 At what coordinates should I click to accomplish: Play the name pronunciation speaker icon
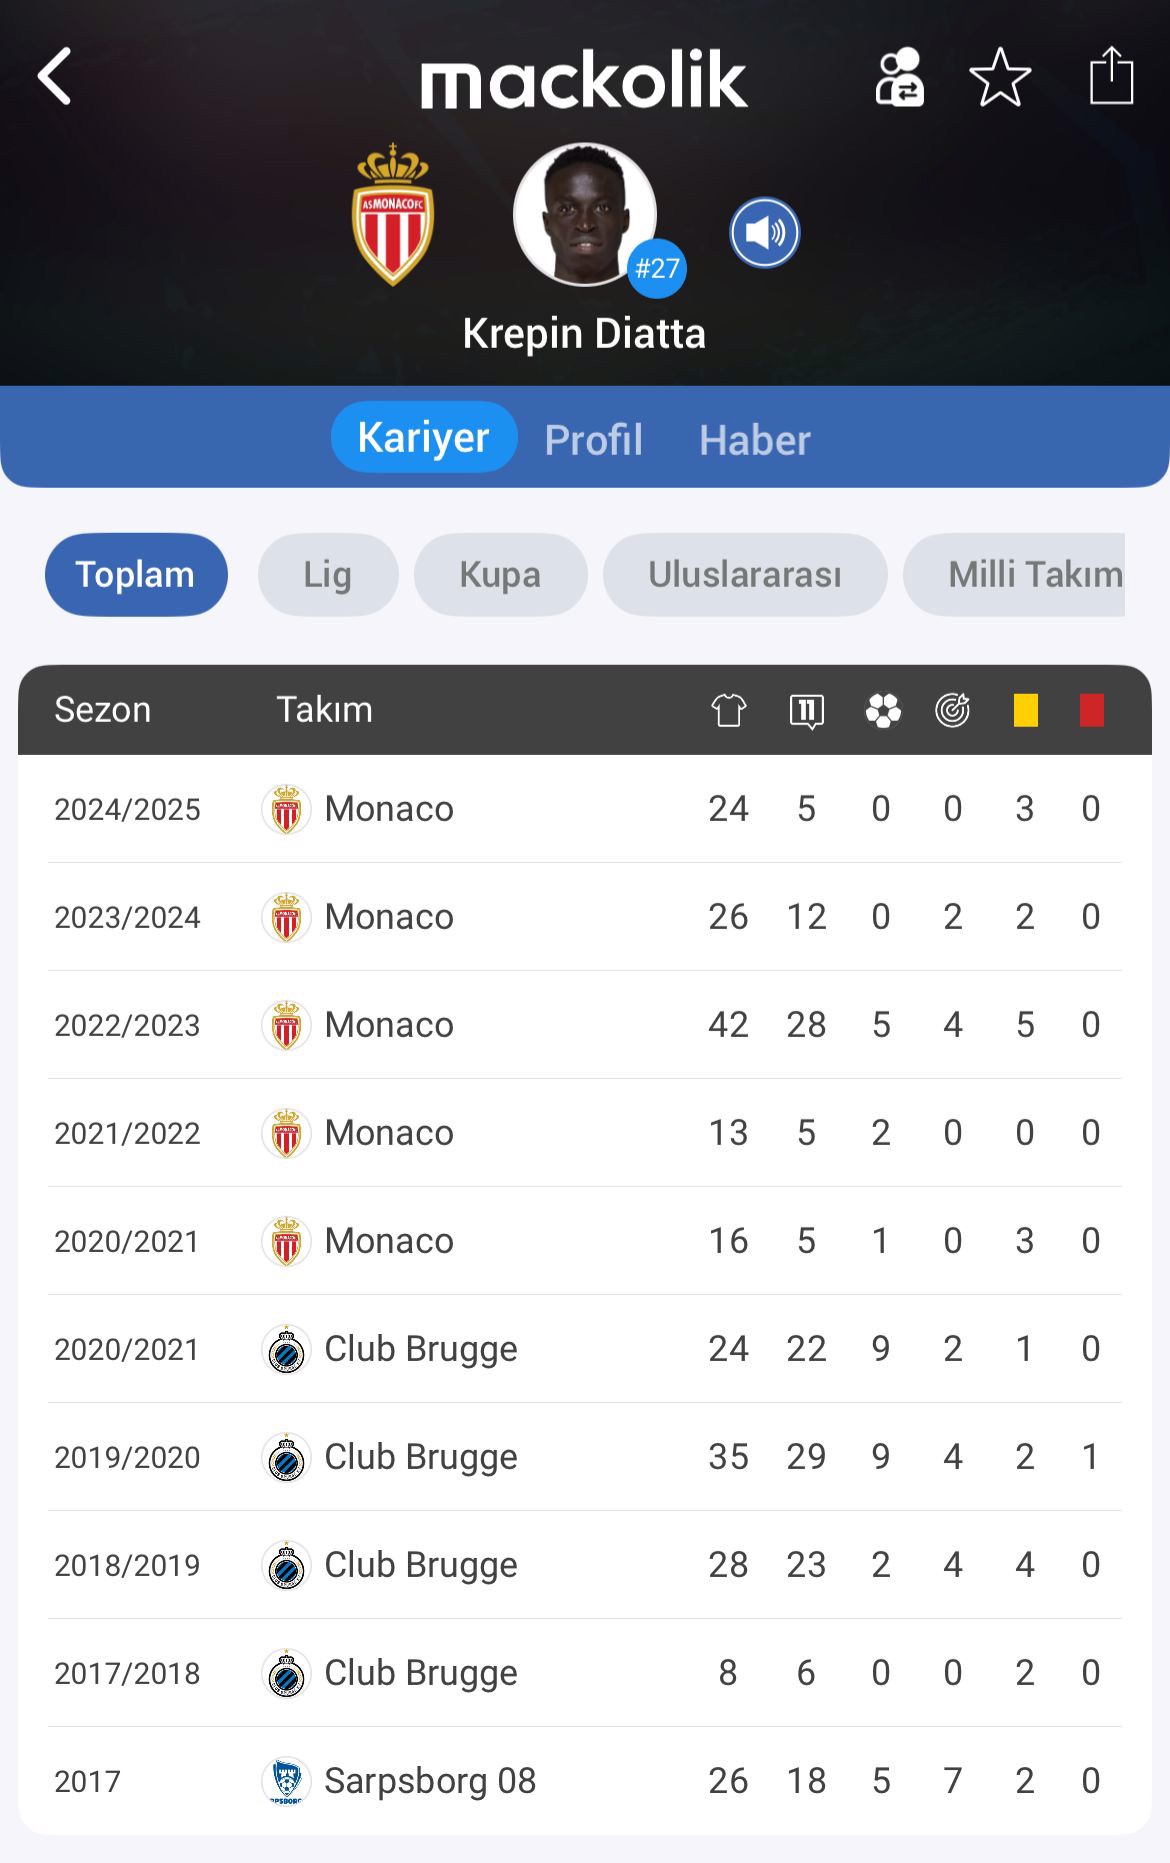pos(765,233)
